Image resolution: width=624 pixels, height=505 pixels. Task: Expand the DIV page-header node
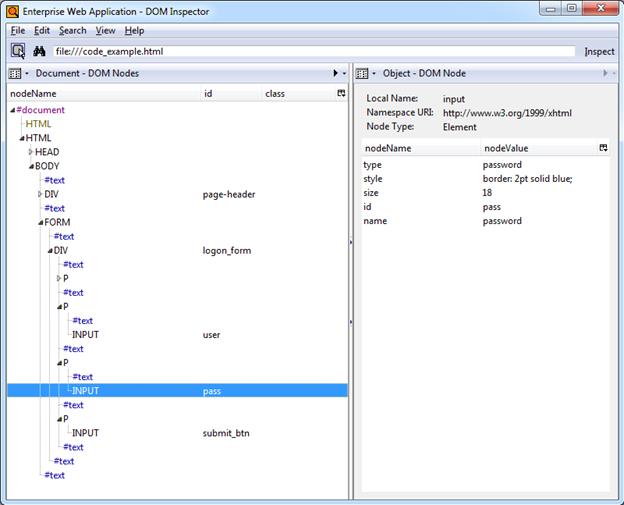click(x=40, y=194)
